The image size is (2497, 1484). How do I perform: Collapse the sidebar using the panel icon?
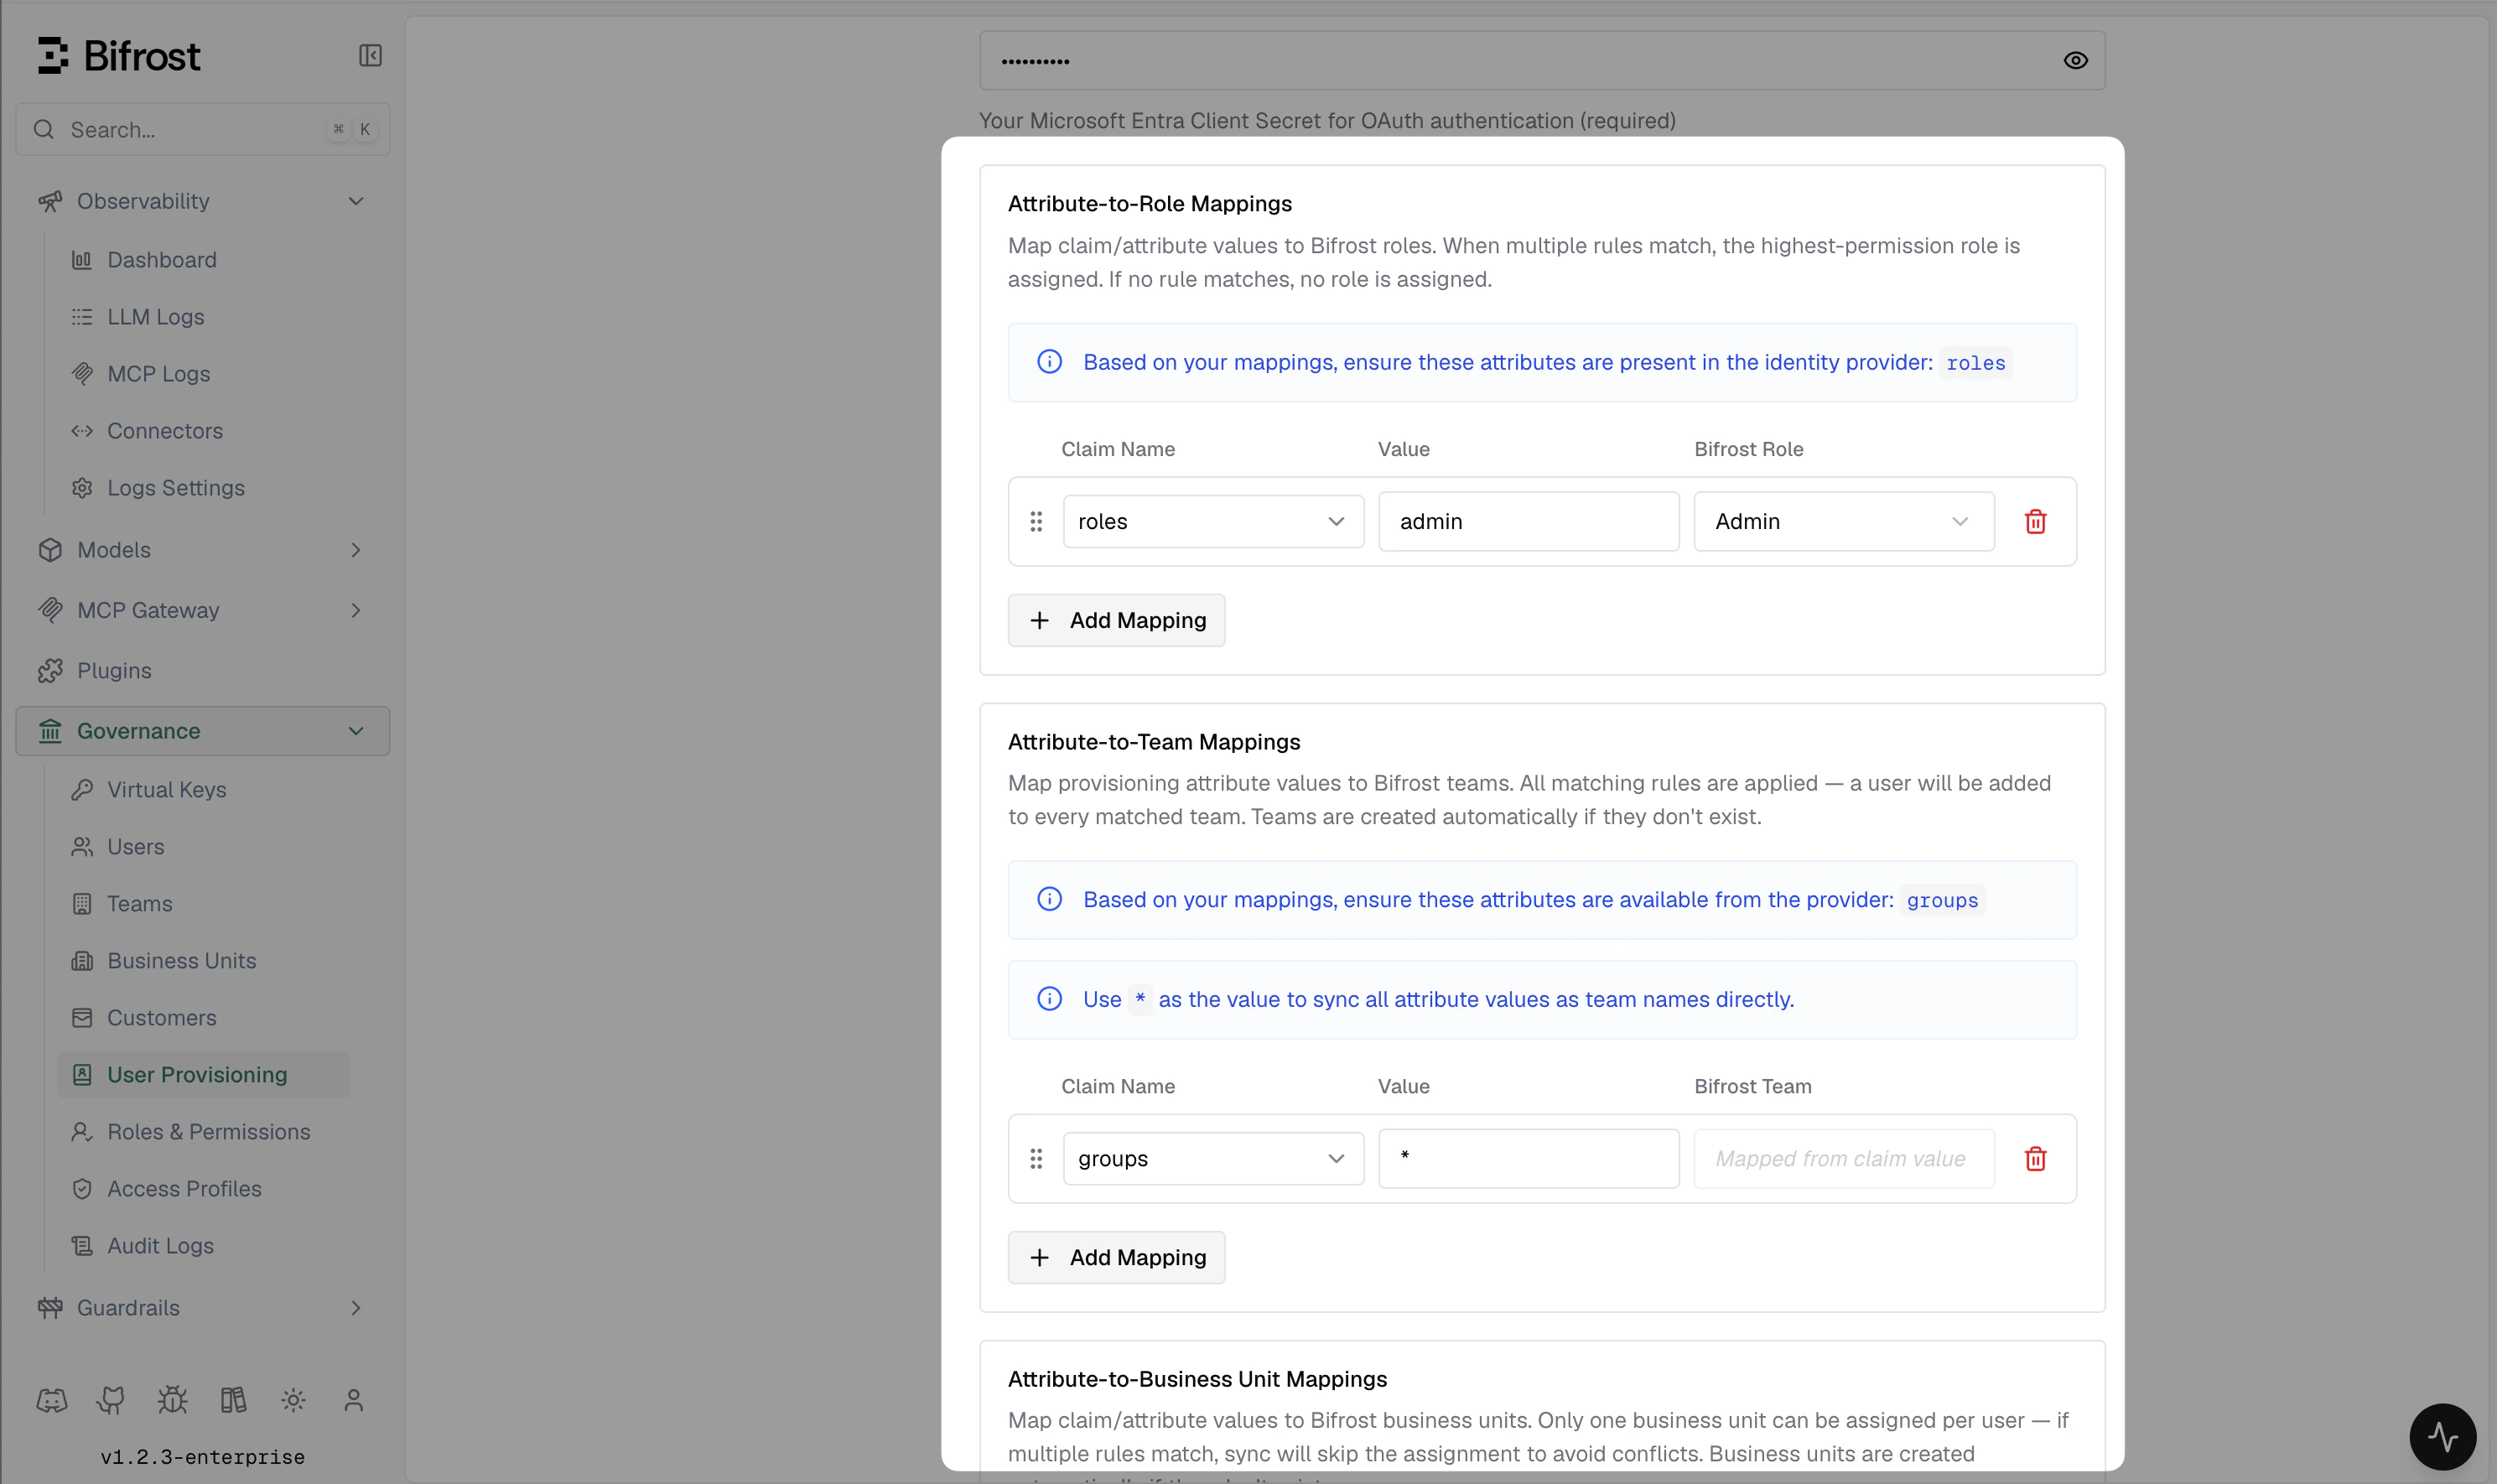pyautogui.click(x=369, y=55)
